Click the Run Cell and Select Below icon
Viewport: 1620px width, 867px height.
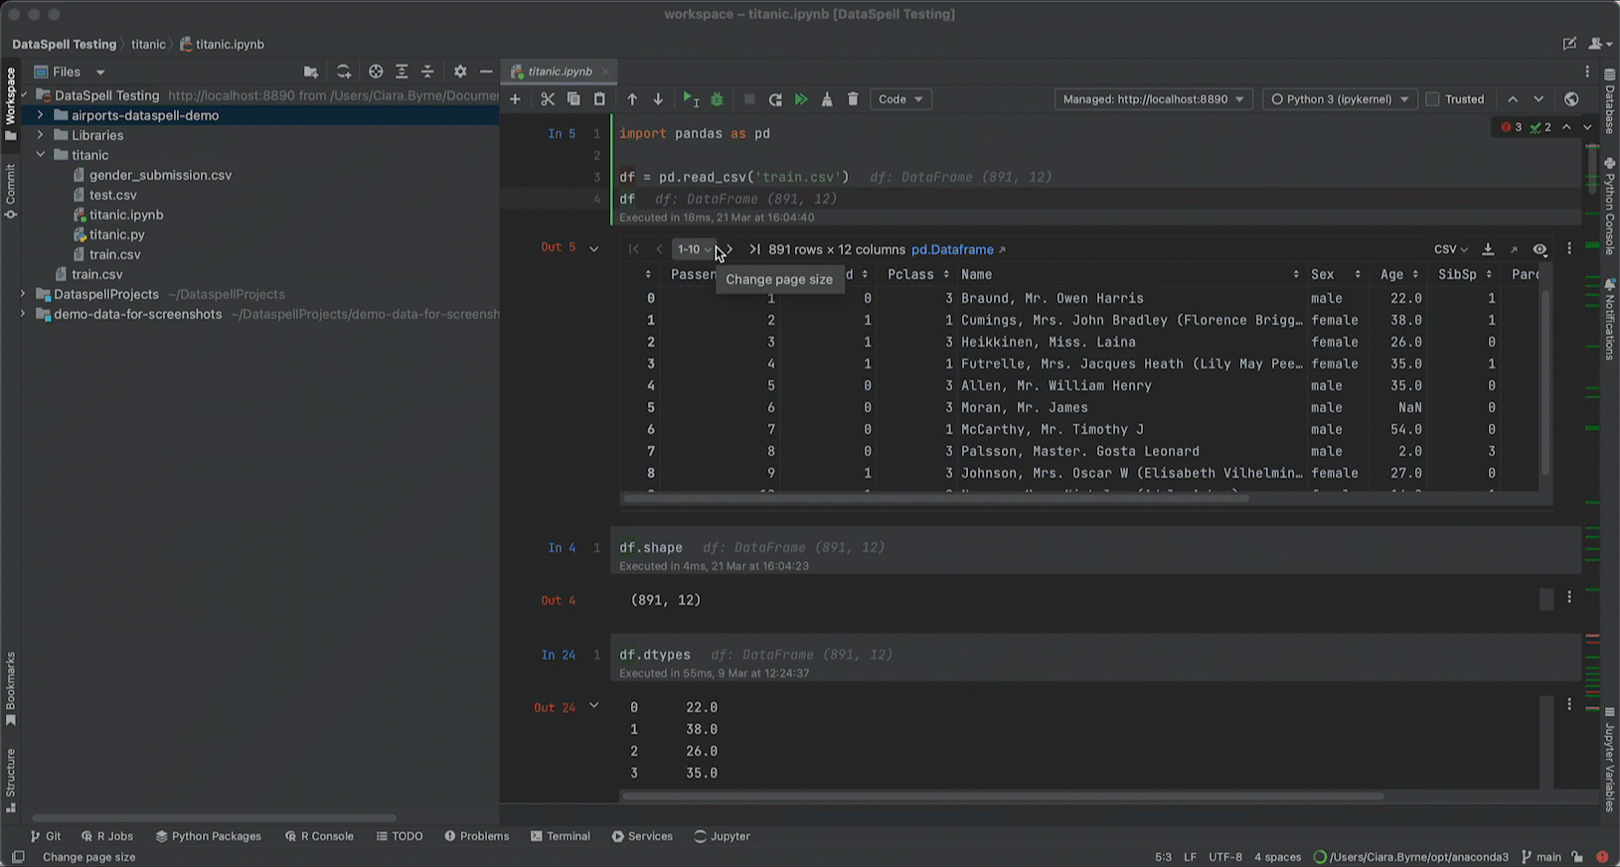pyautogui.click(x=690, y=99)
